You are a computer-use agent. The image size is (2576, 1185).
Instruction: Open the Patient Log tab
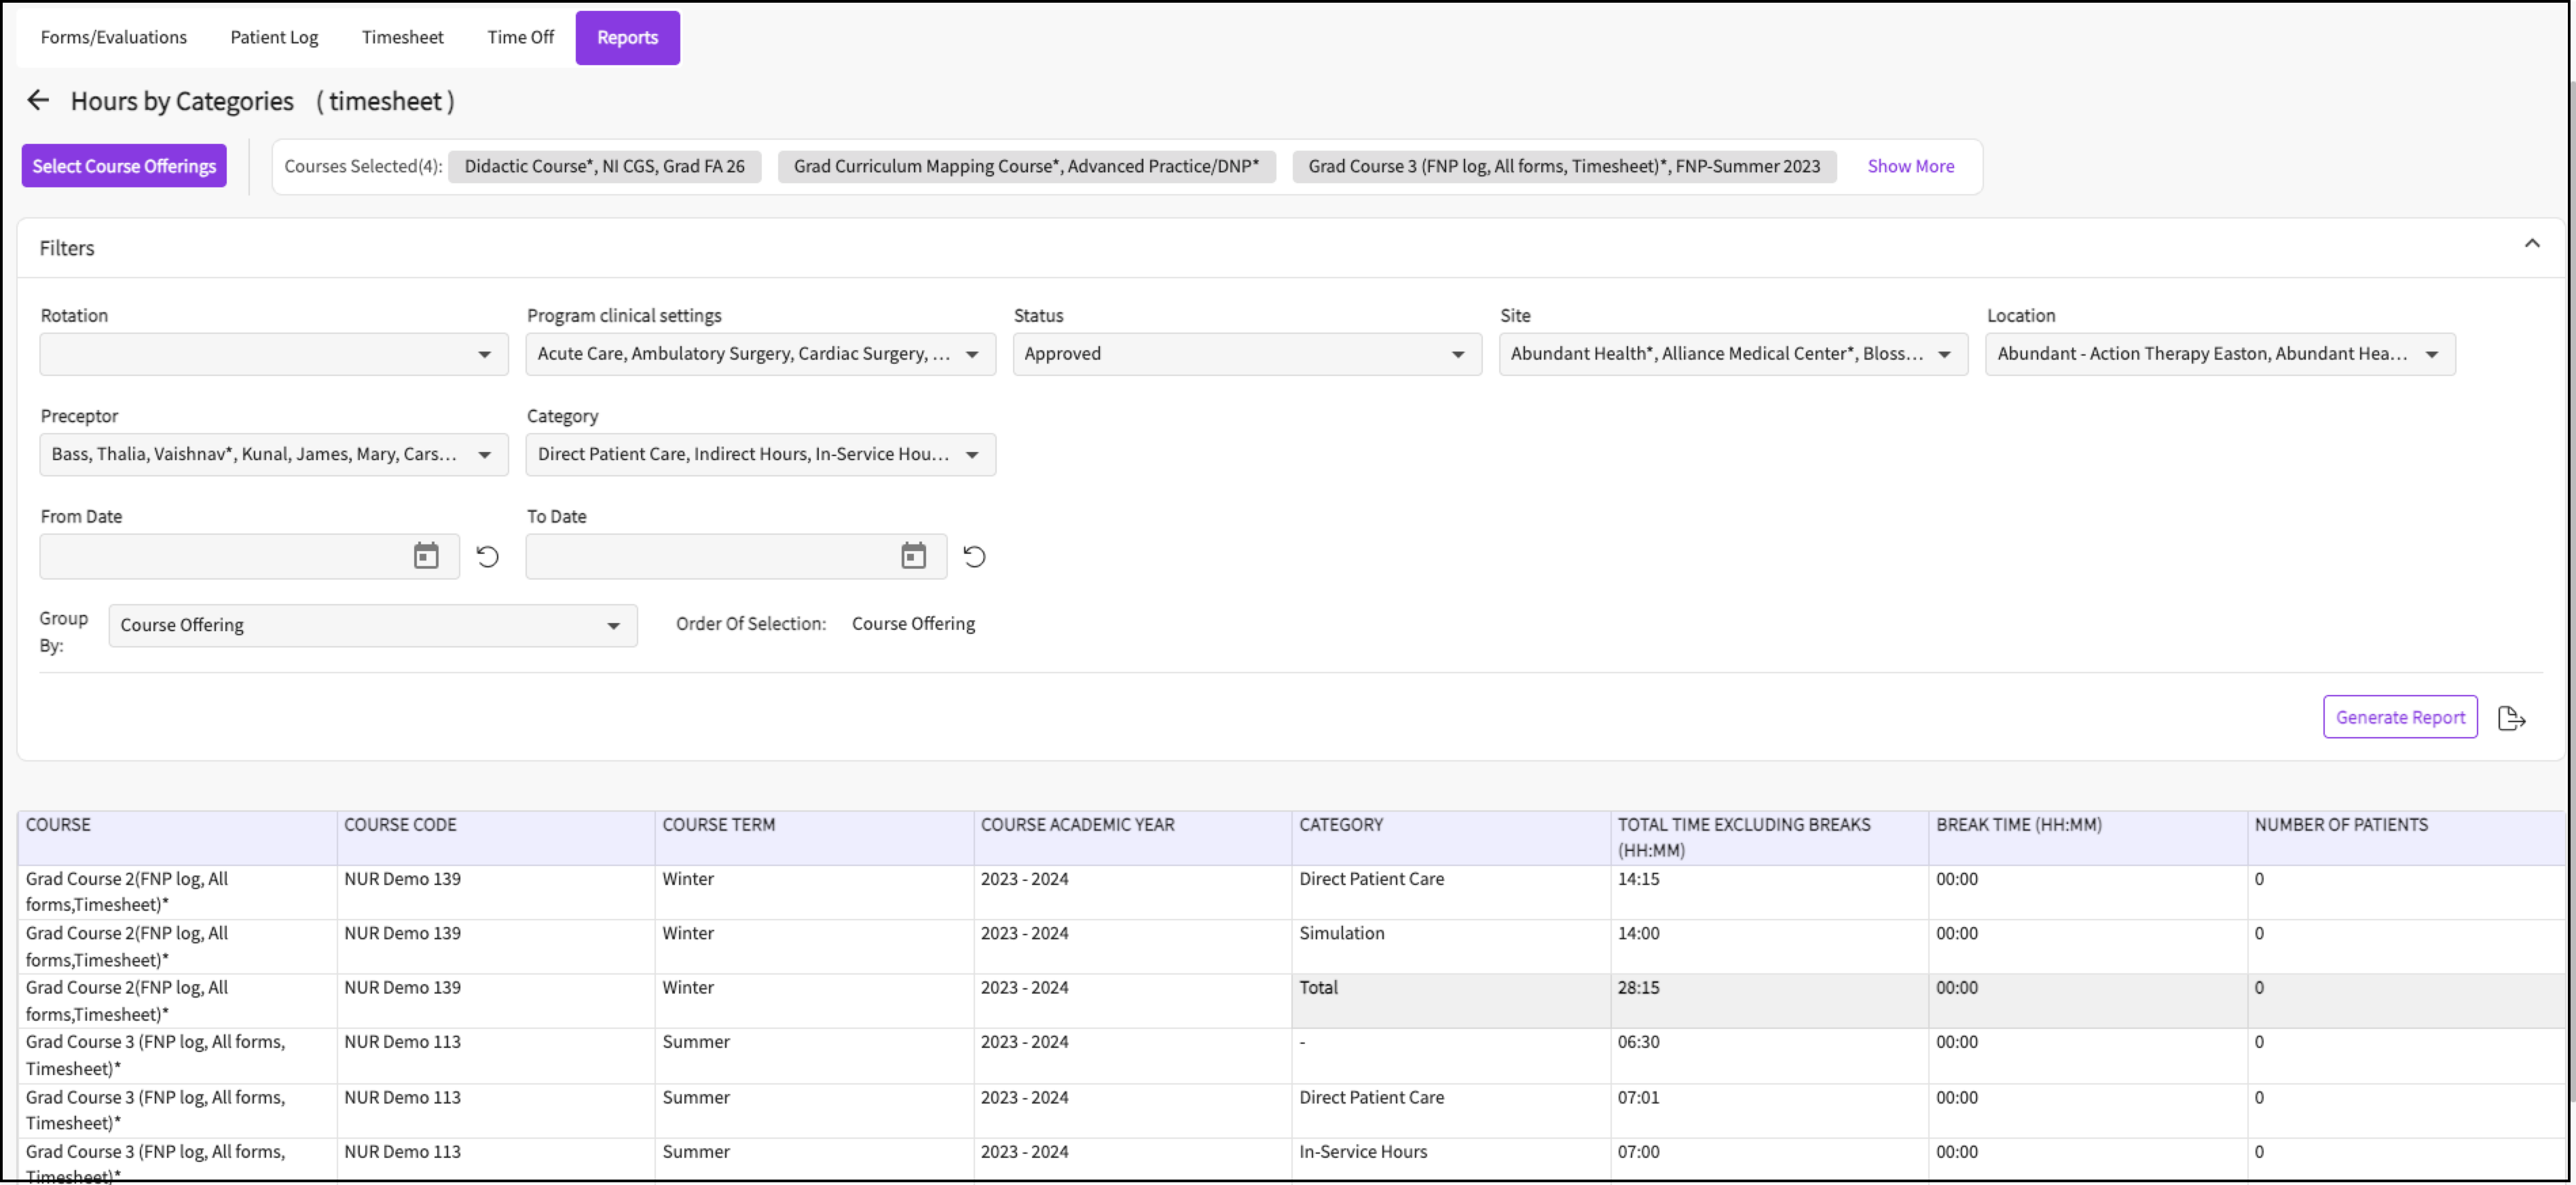(x=273, y=37)
